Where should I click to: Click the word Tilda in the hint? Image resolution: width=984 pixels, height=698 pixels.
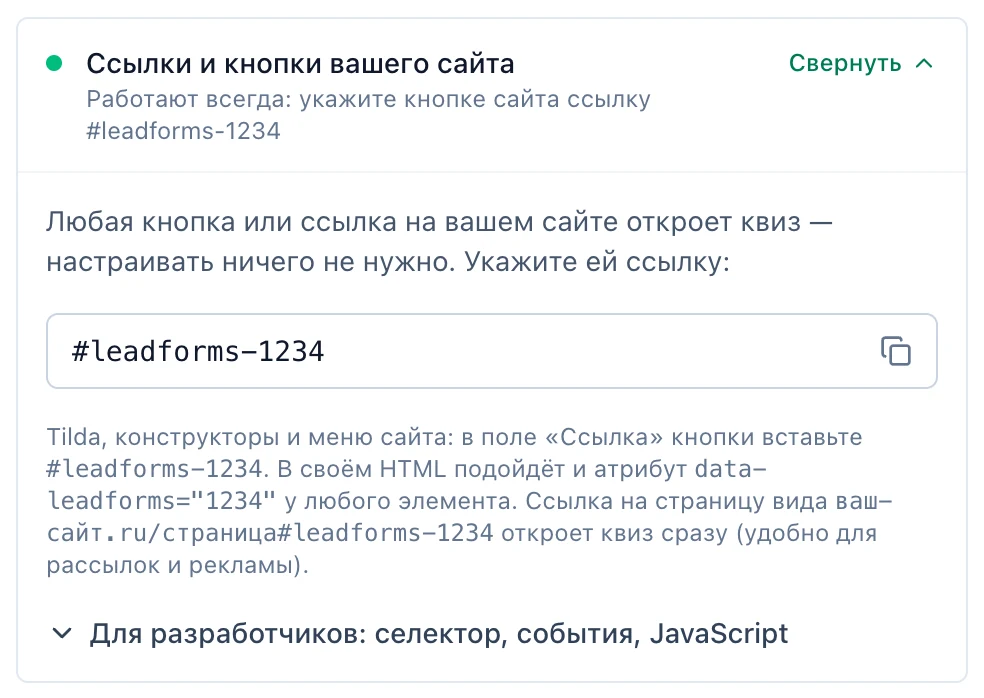coord(73,437)
